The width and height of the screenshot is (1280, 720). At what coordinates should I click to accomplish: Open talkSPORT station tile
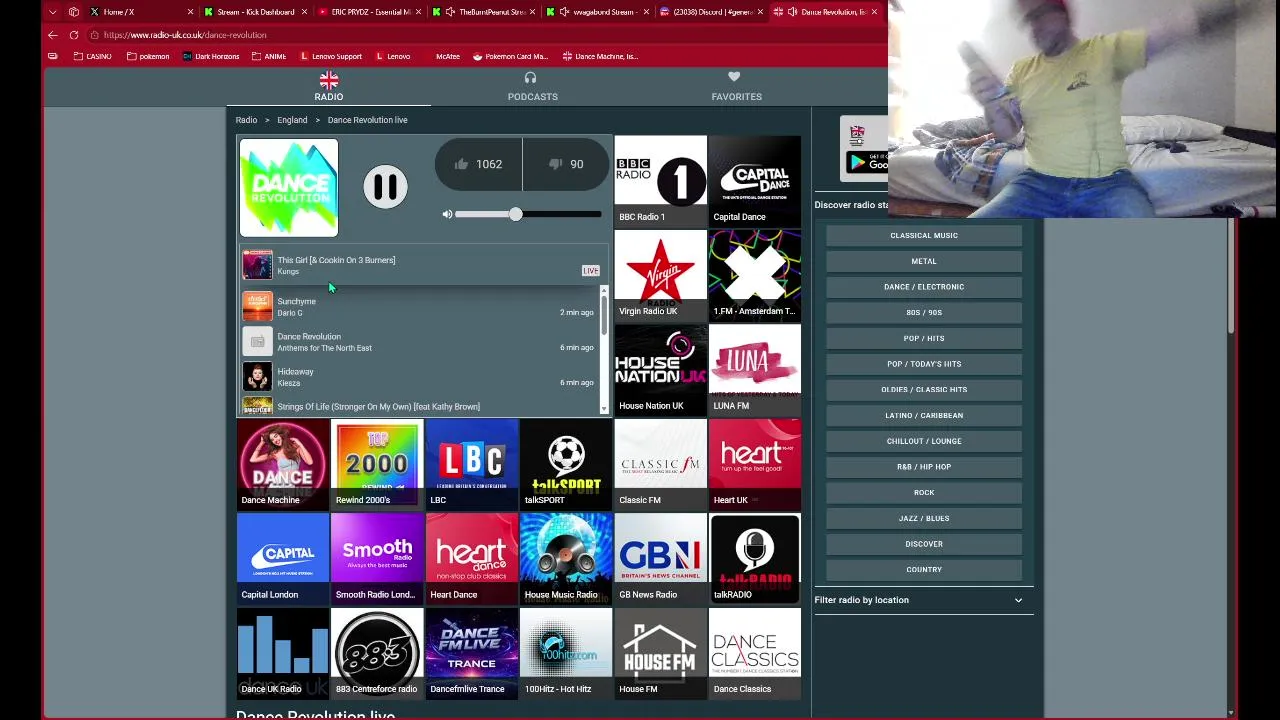point(566,463)
